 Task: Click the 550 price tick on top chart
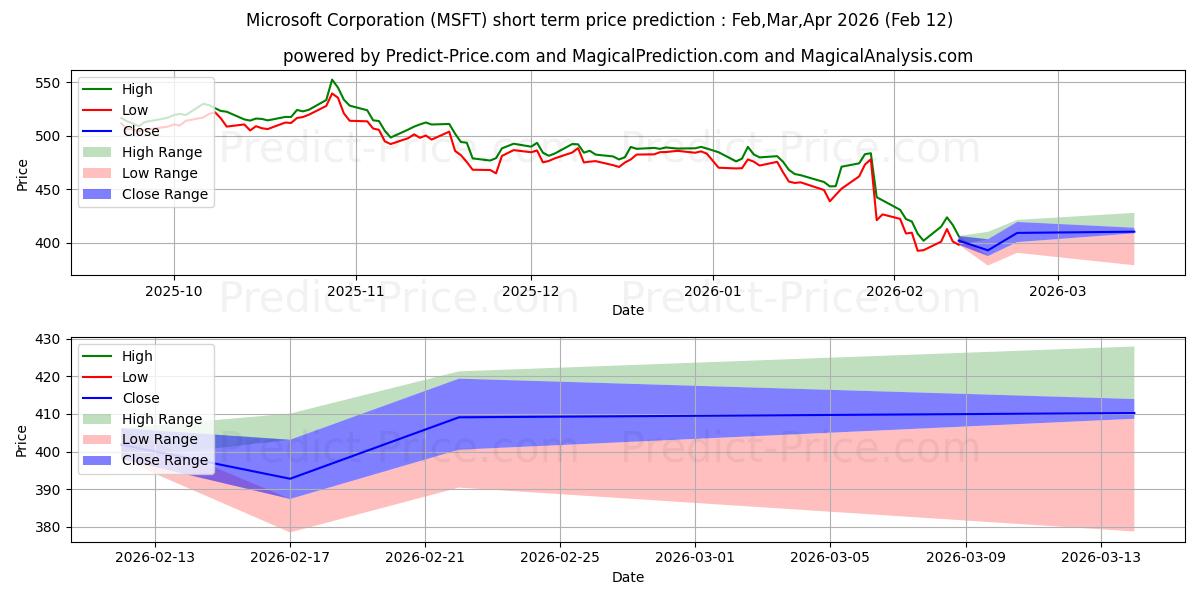47,83
